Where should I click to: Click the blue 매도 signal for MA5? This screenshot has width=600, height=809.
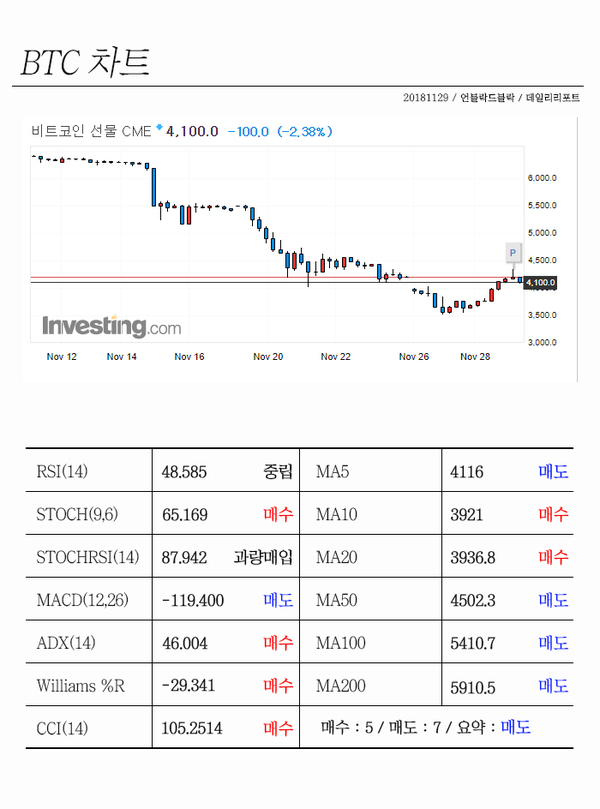click(553, 472)
